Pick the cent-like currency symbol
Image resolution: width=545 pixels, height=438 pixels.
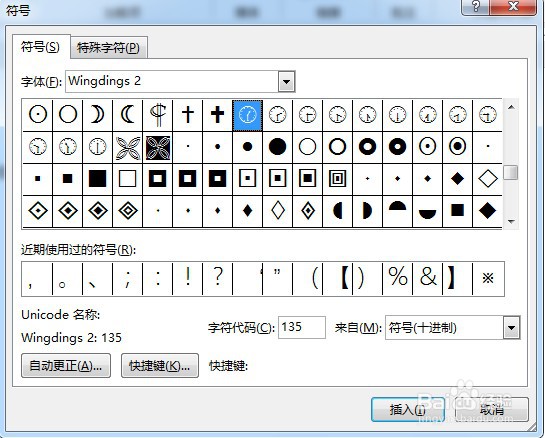pyautogui.click(x=158, y=114)
